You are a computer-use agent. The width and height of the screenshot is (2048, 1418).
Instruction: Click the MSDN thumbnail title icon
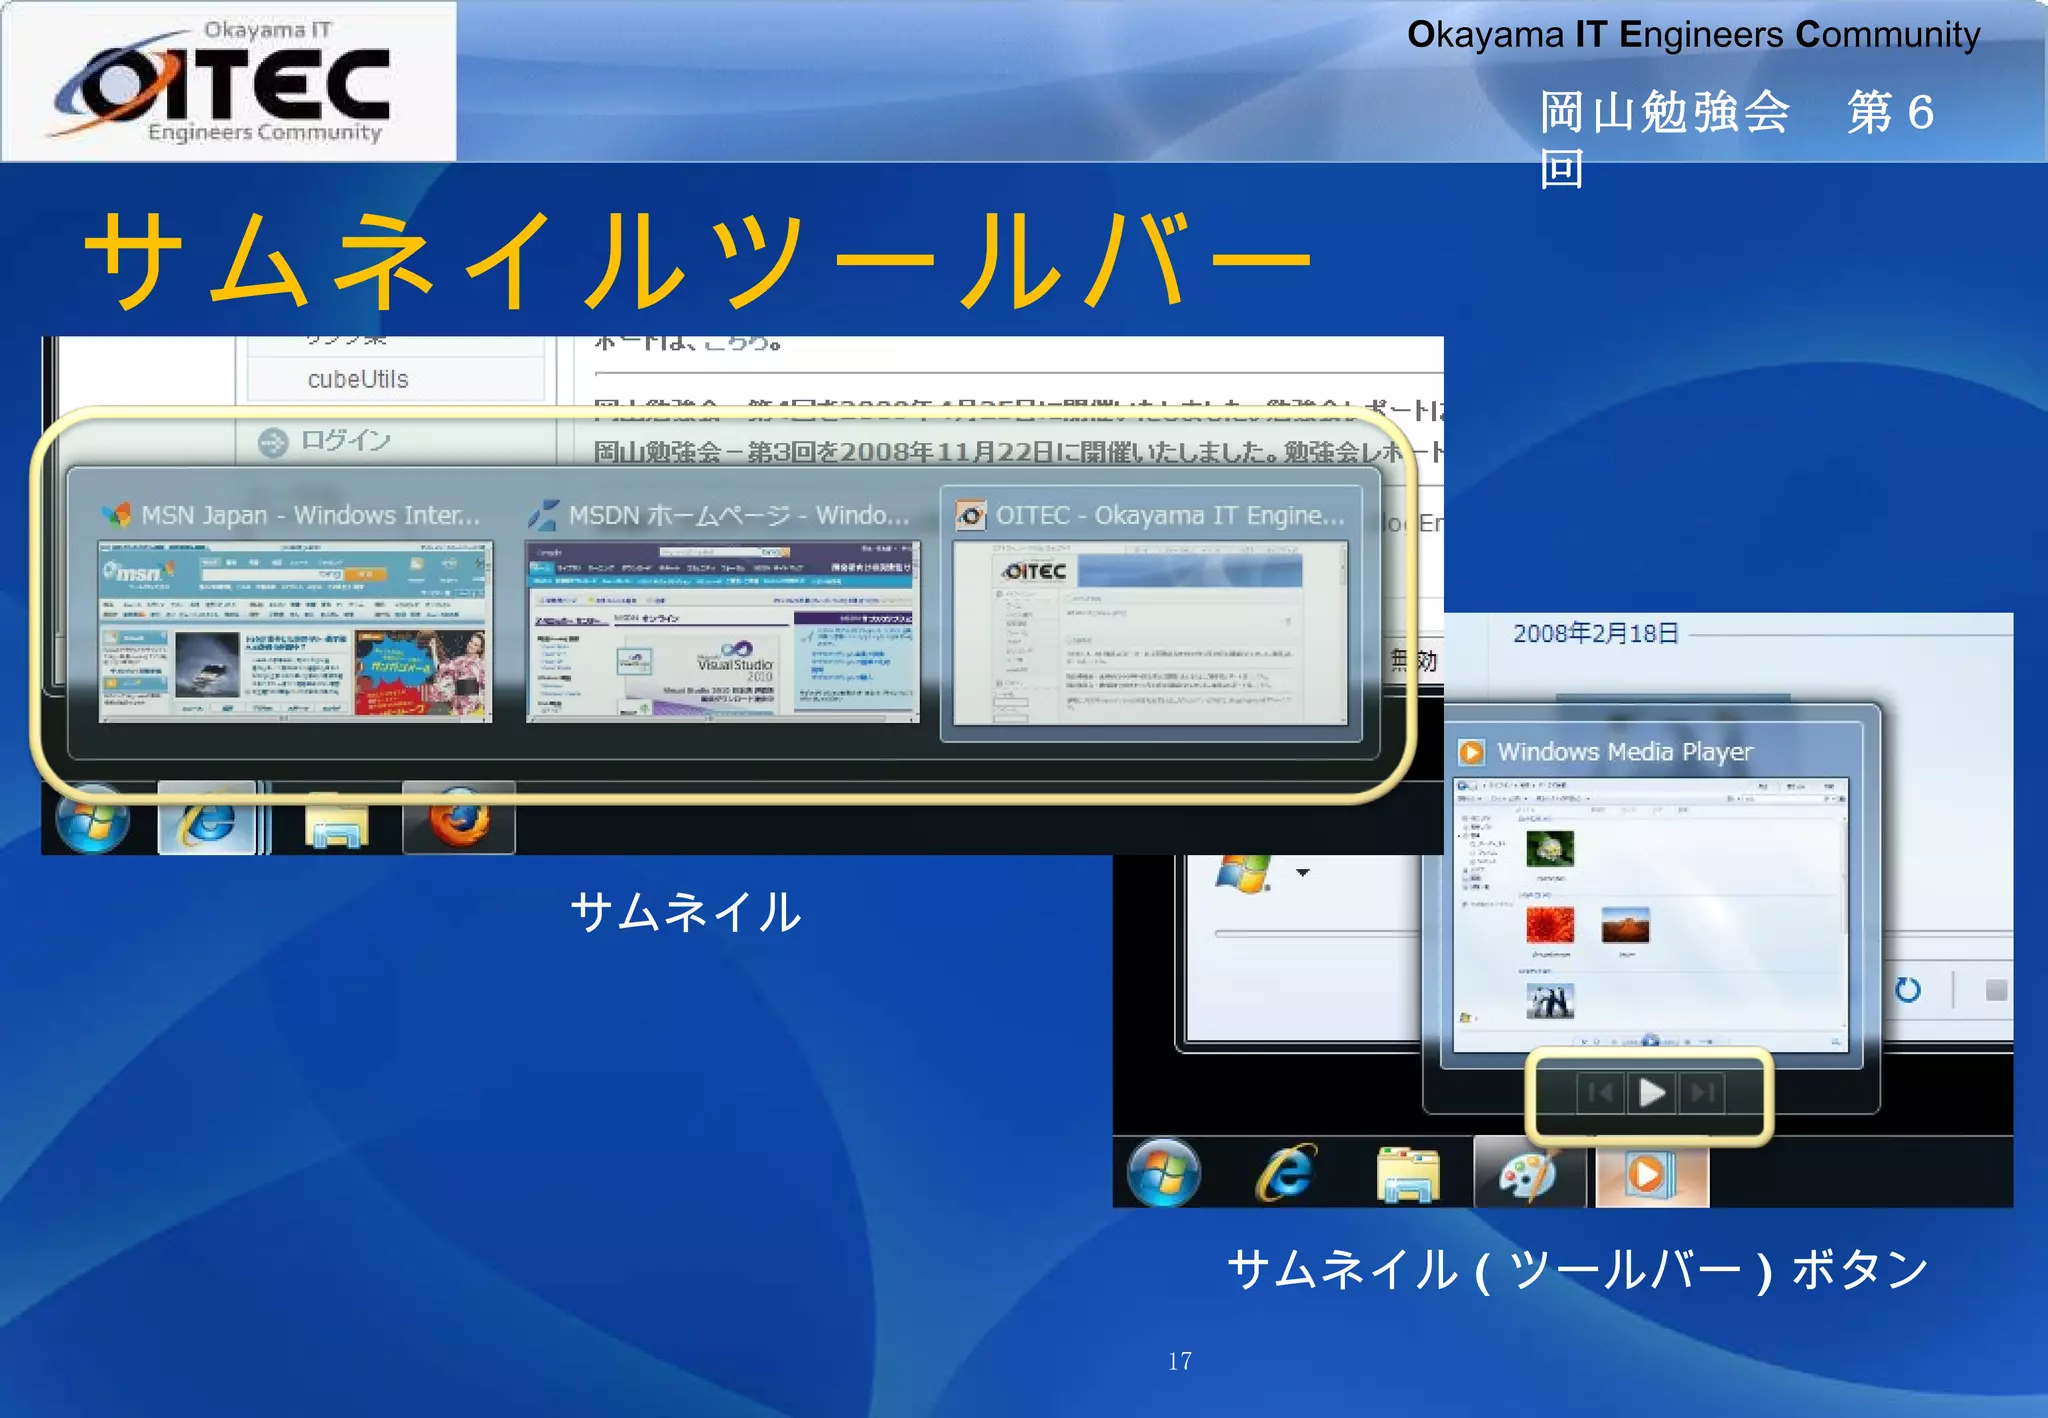[x=543, y=515]
